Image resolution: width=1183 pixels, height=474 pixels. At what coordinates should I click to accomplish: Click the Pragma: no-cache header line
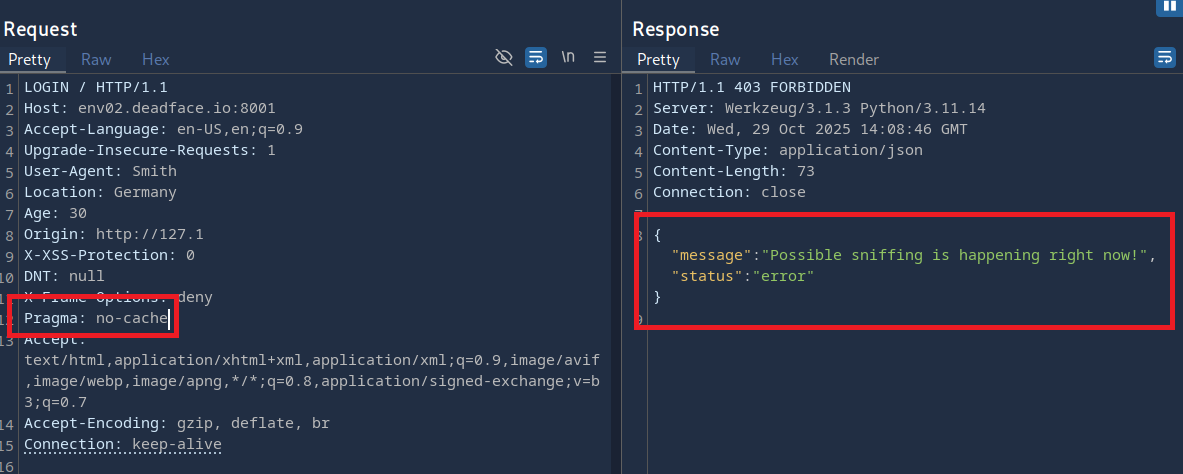[96, 318]
